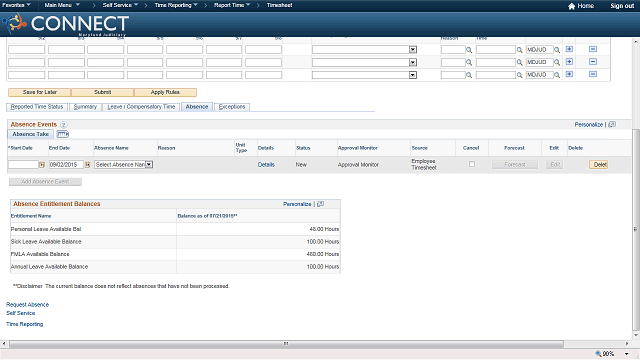Delete the third timesheet row
The width and height of the screenshot is (640, 360).
coord(593,74)
